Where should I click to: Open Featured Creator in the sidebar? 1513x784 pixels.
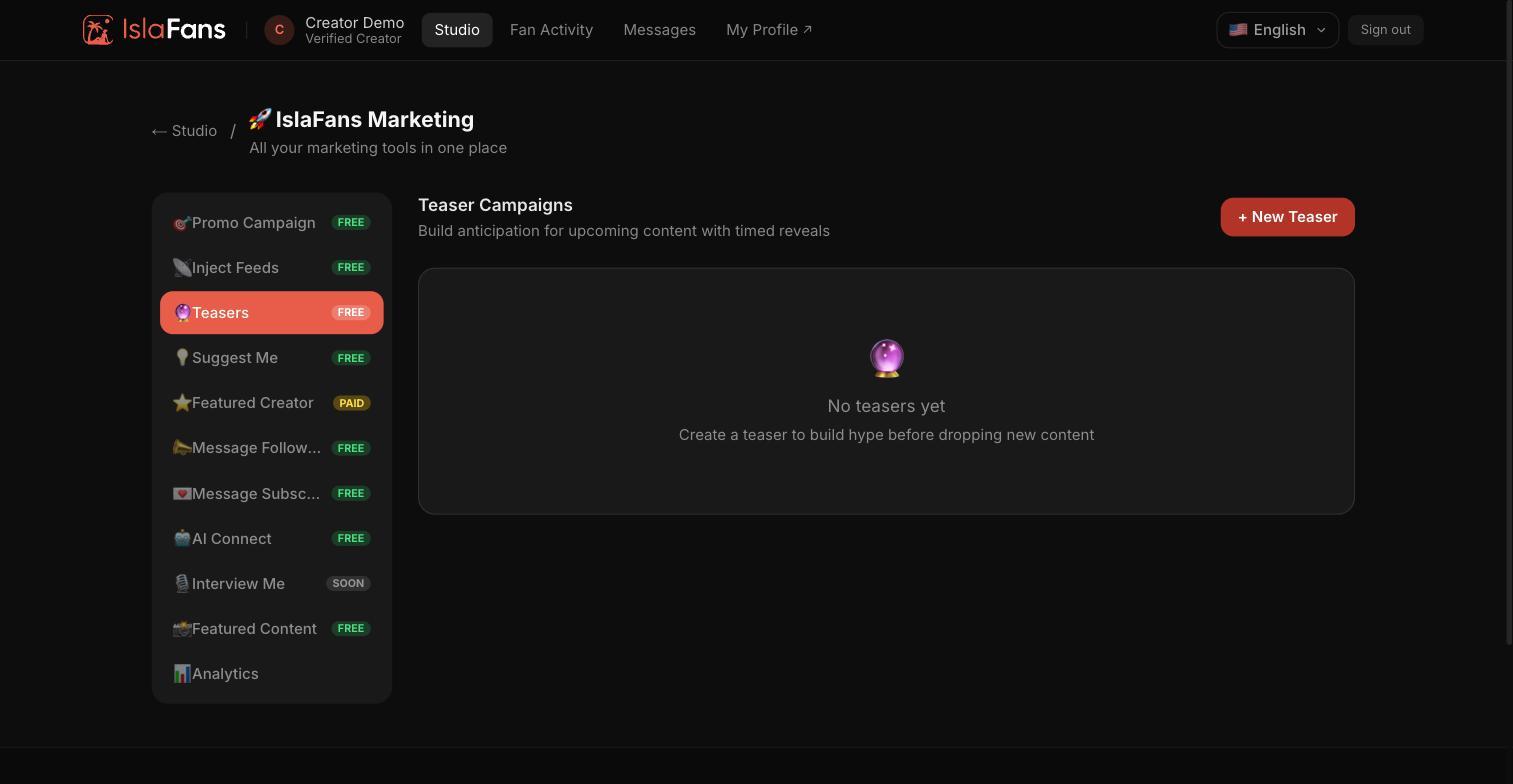click(x=272, y=403)
